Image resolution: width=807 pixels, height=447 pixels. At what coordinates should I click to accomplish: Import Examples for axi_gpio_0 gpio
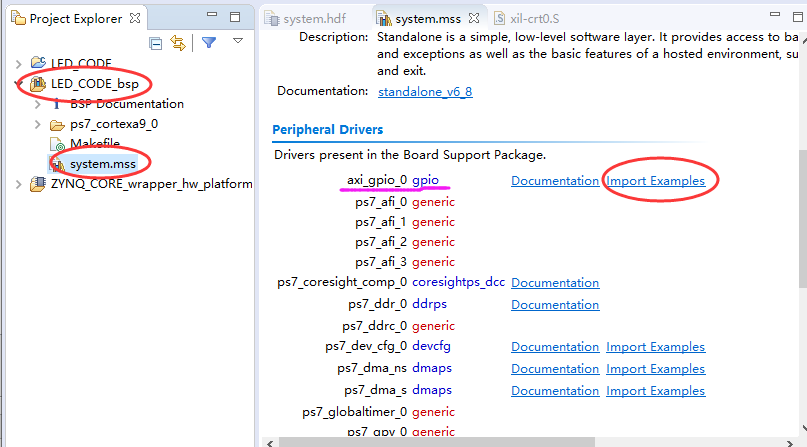point(655,181)
